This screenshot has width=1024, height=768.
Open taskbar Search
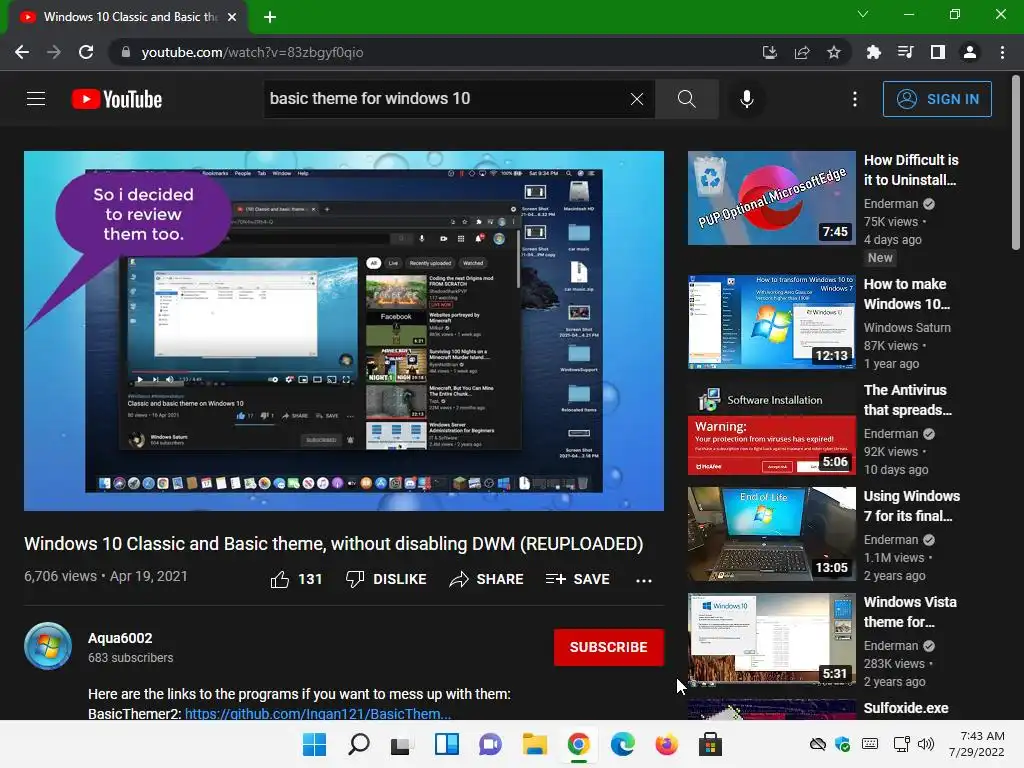pos(359,744)
